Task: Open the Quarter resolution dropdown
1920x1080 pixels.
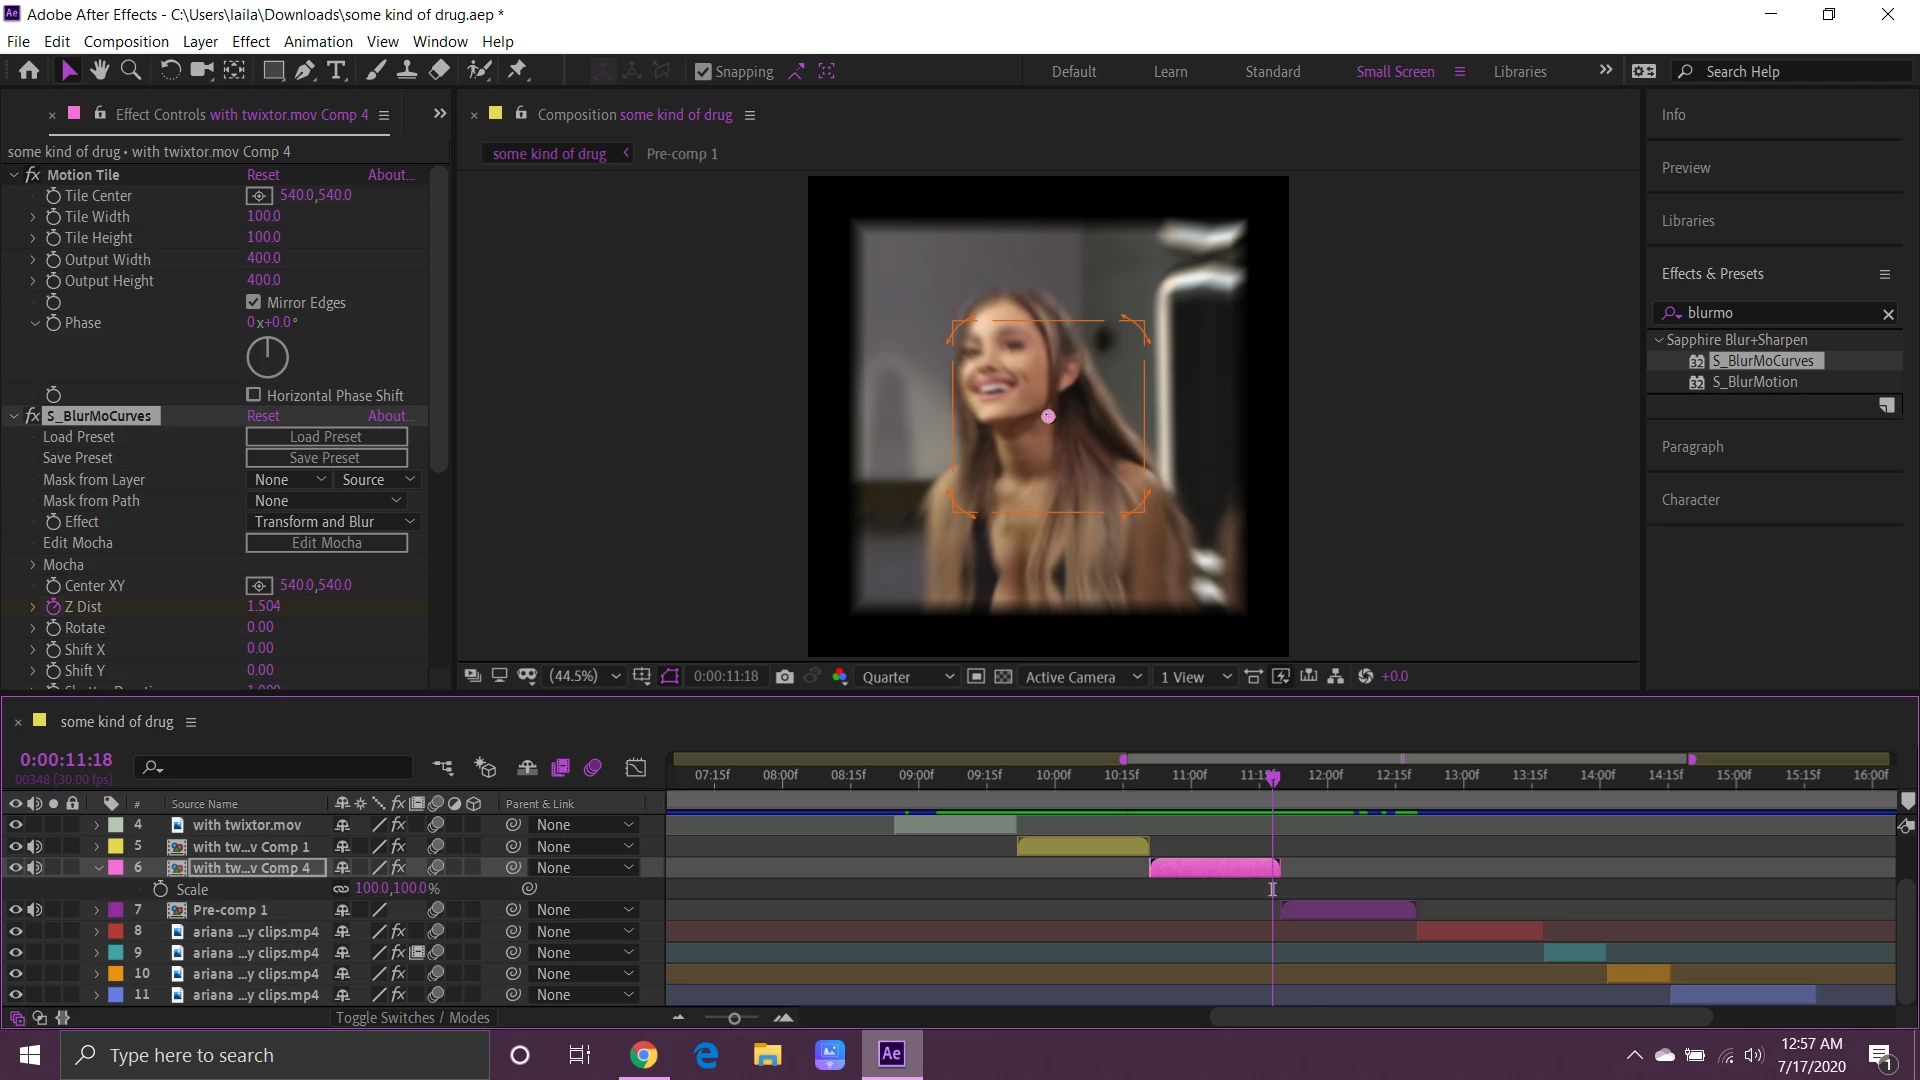Action: click(907, 677)
